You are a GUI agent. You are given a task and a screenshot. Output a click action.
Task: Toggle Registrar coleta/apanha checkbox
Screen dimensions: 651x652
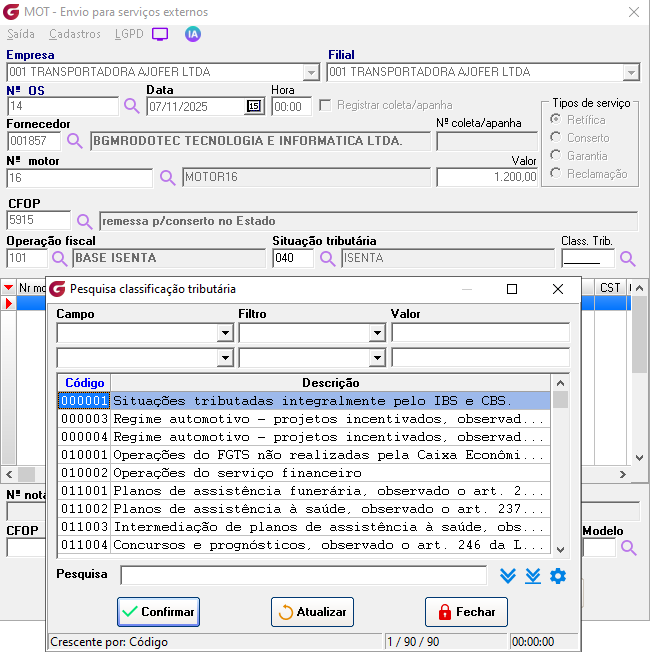325,105
